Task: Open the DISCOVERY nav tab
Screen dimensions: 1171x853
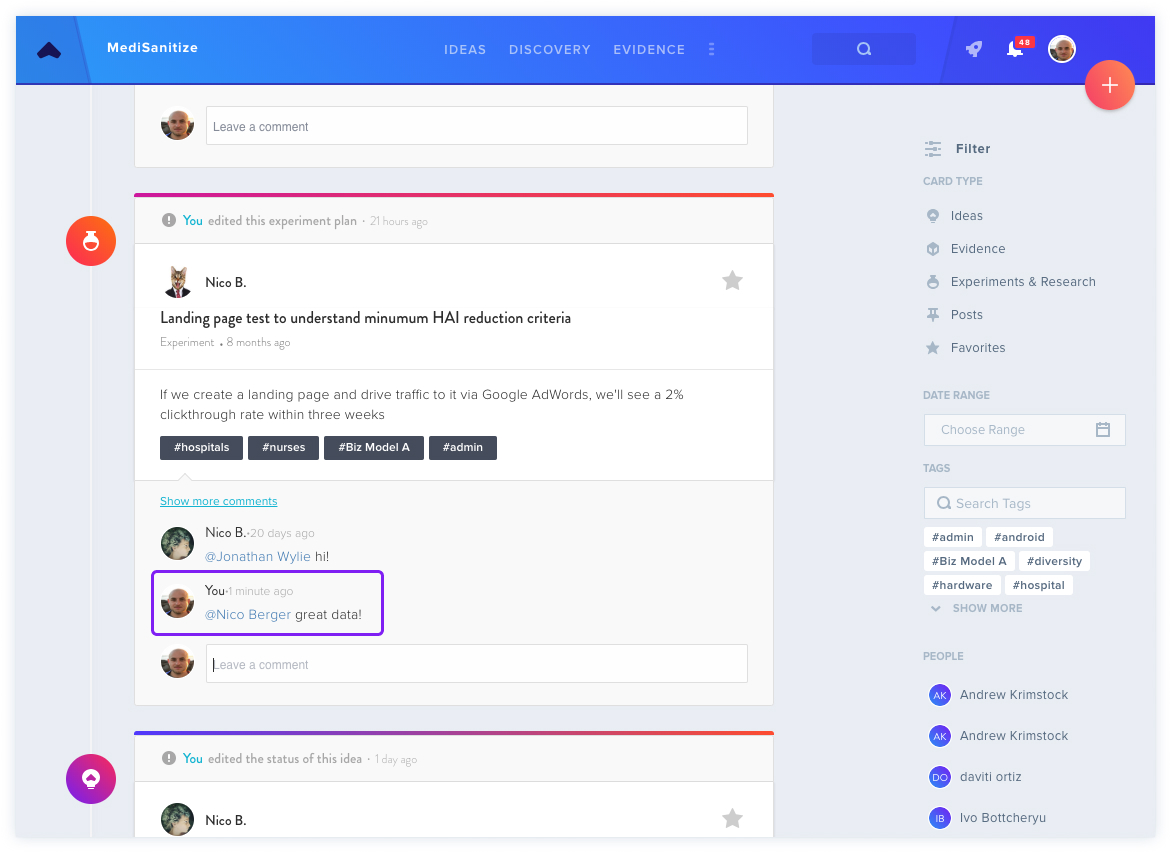Action: click(x=550, y=49)
